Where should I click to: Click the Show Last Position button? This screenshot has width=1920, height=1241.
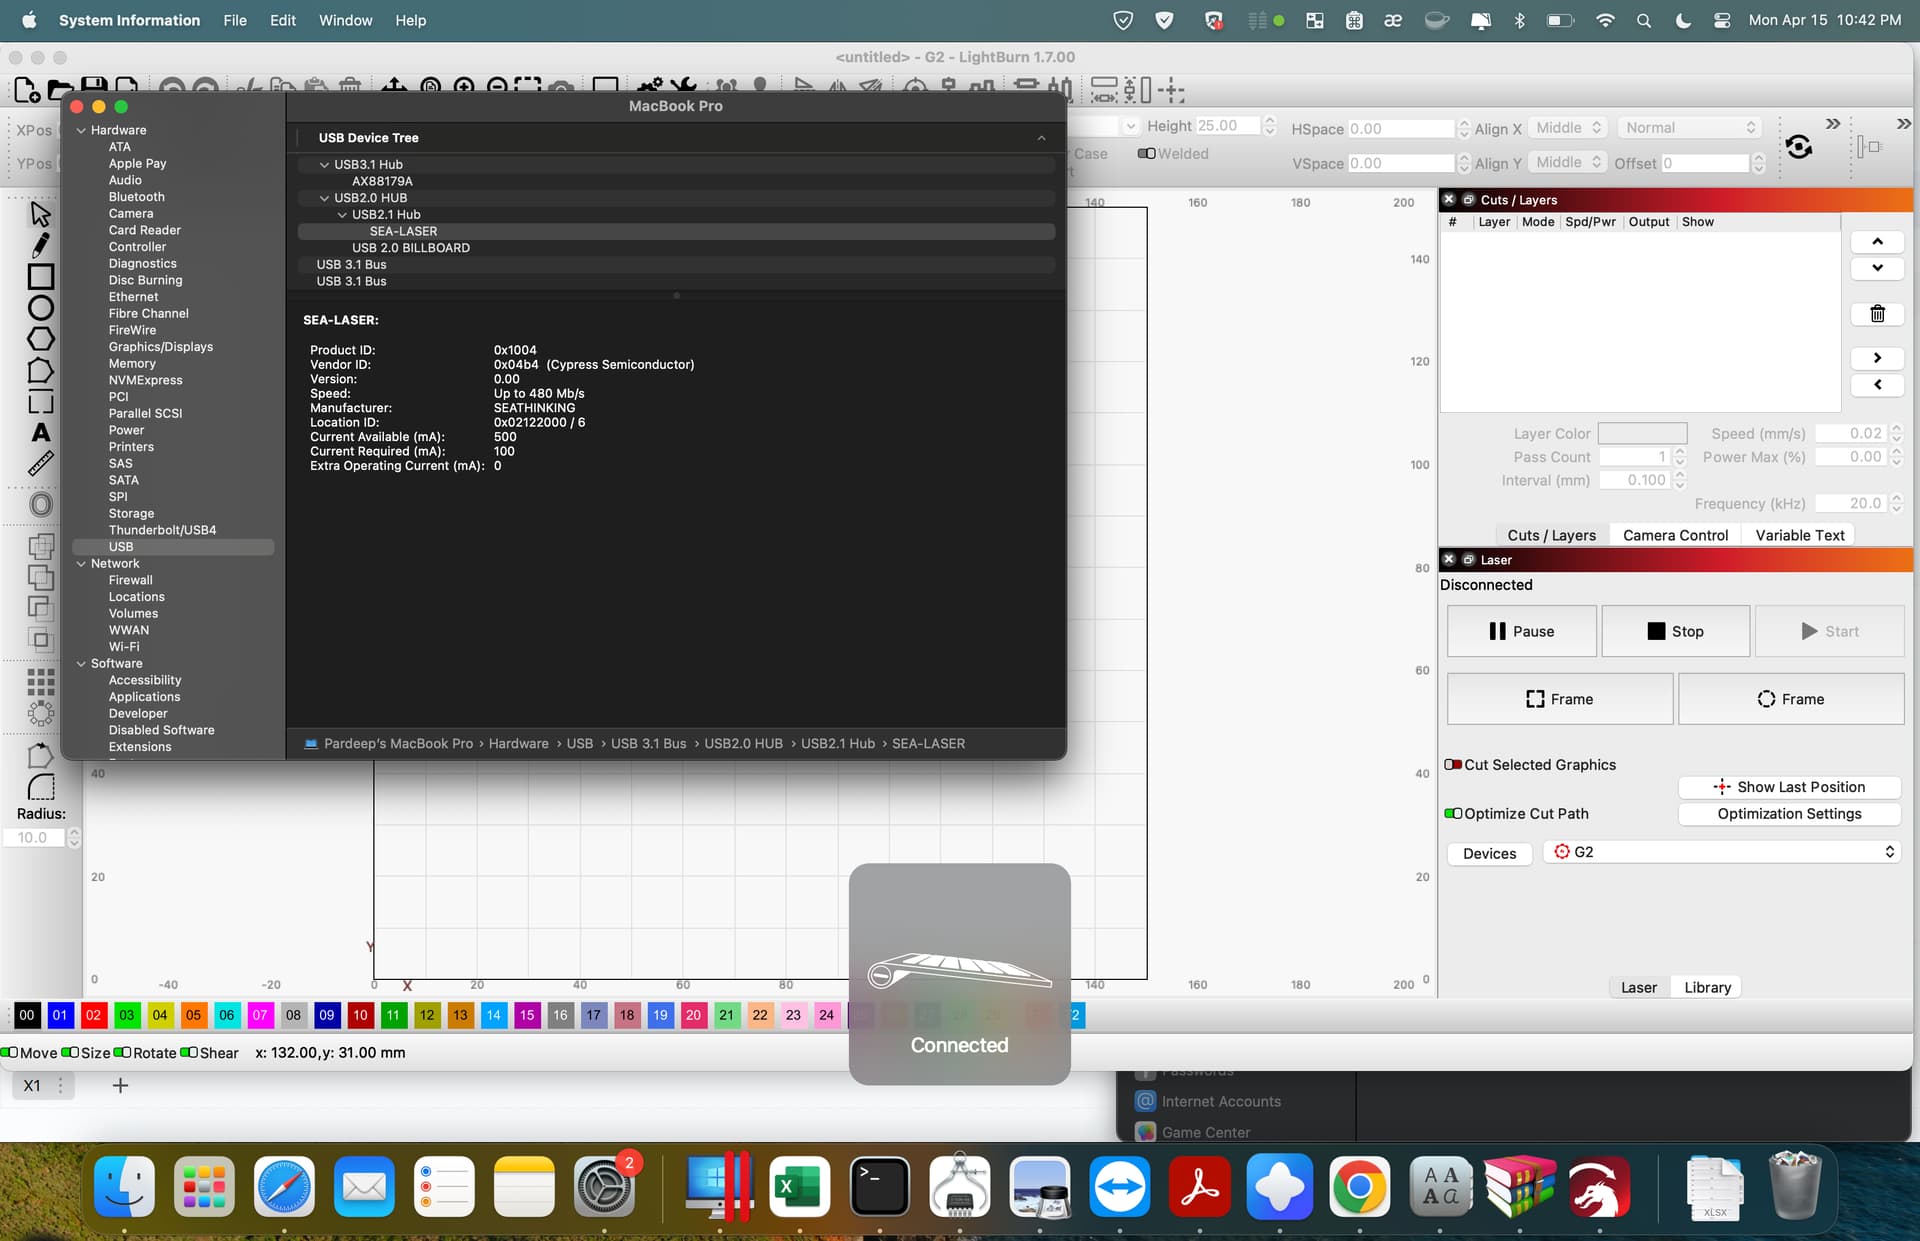[x=1789, y=787]
